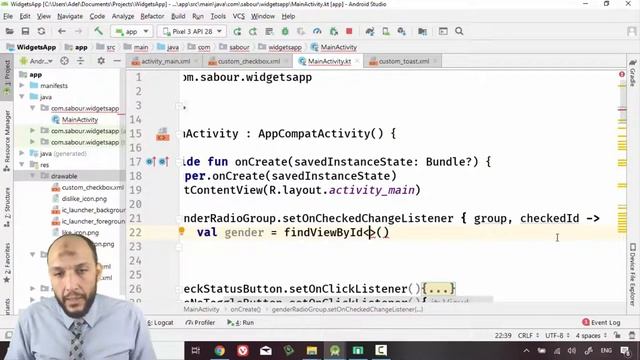
Task: Open SDK Manager toolbar icon
Action: 402,31
